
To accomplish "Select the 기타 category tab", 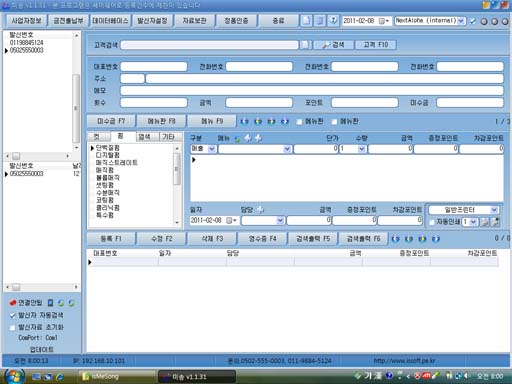I will (x=168, y=137).
